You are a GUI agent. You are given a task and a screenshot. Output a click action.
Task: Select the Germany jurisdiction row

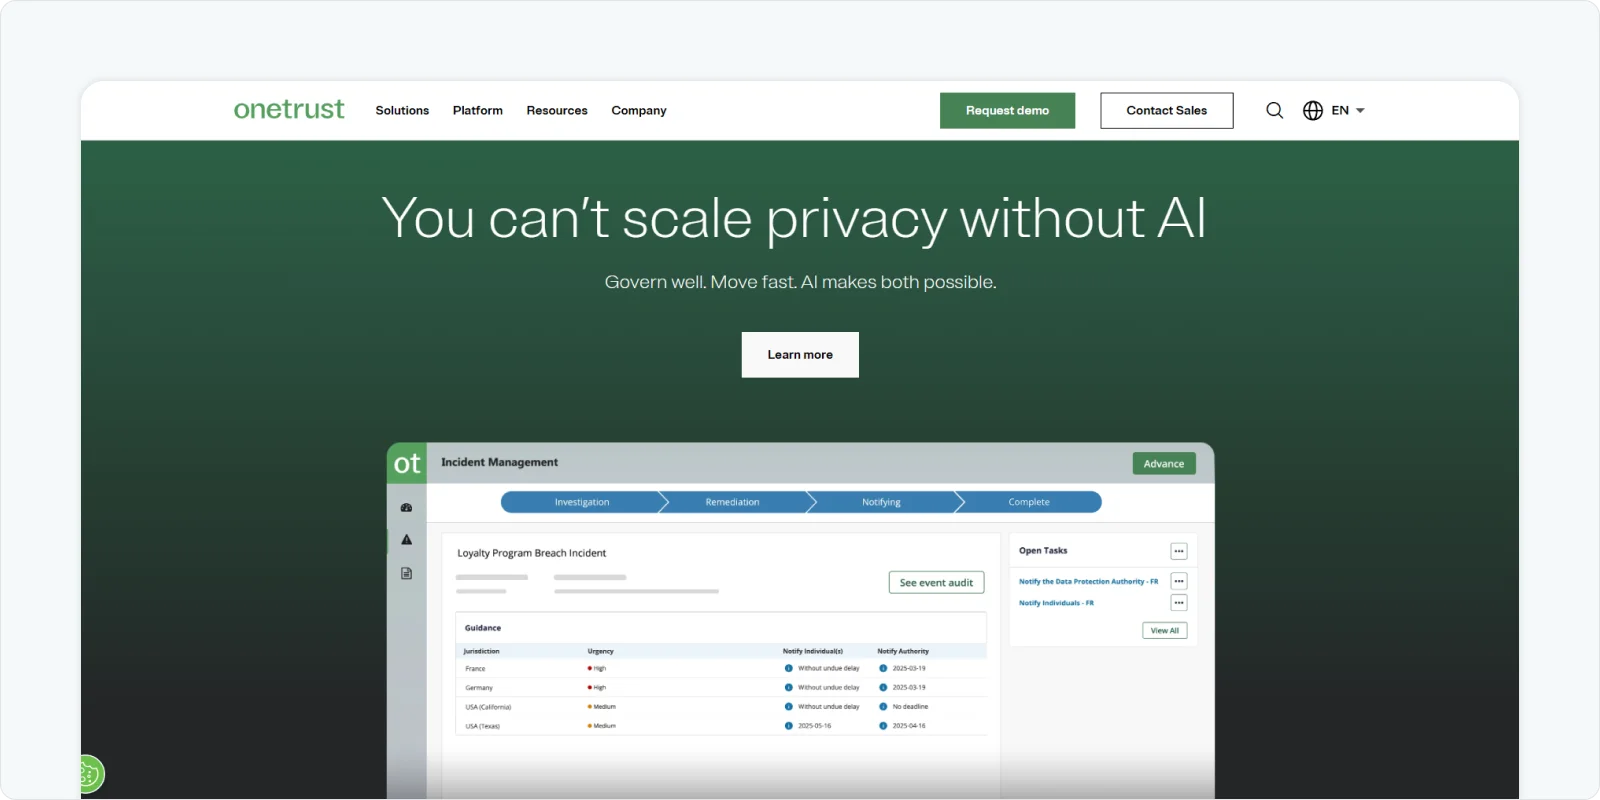pos(721,688)
